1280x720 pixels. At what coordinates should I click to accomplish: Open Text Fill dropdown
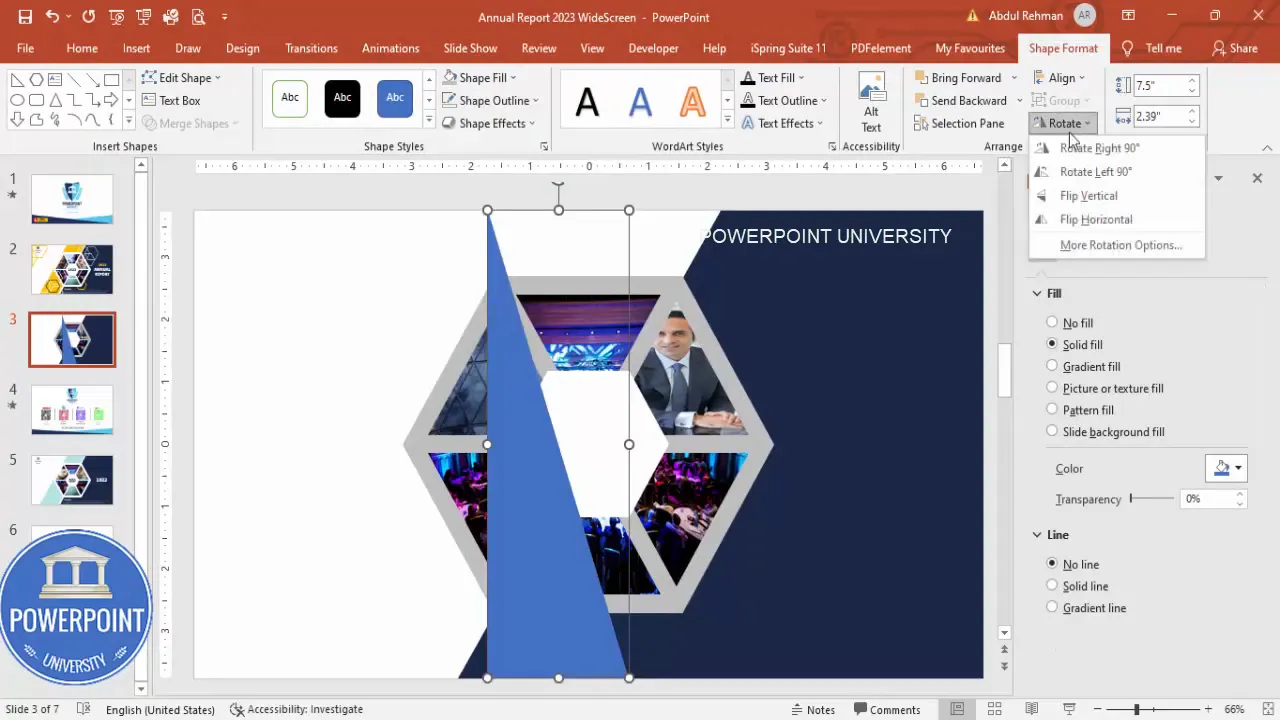(x=772, y=77)
